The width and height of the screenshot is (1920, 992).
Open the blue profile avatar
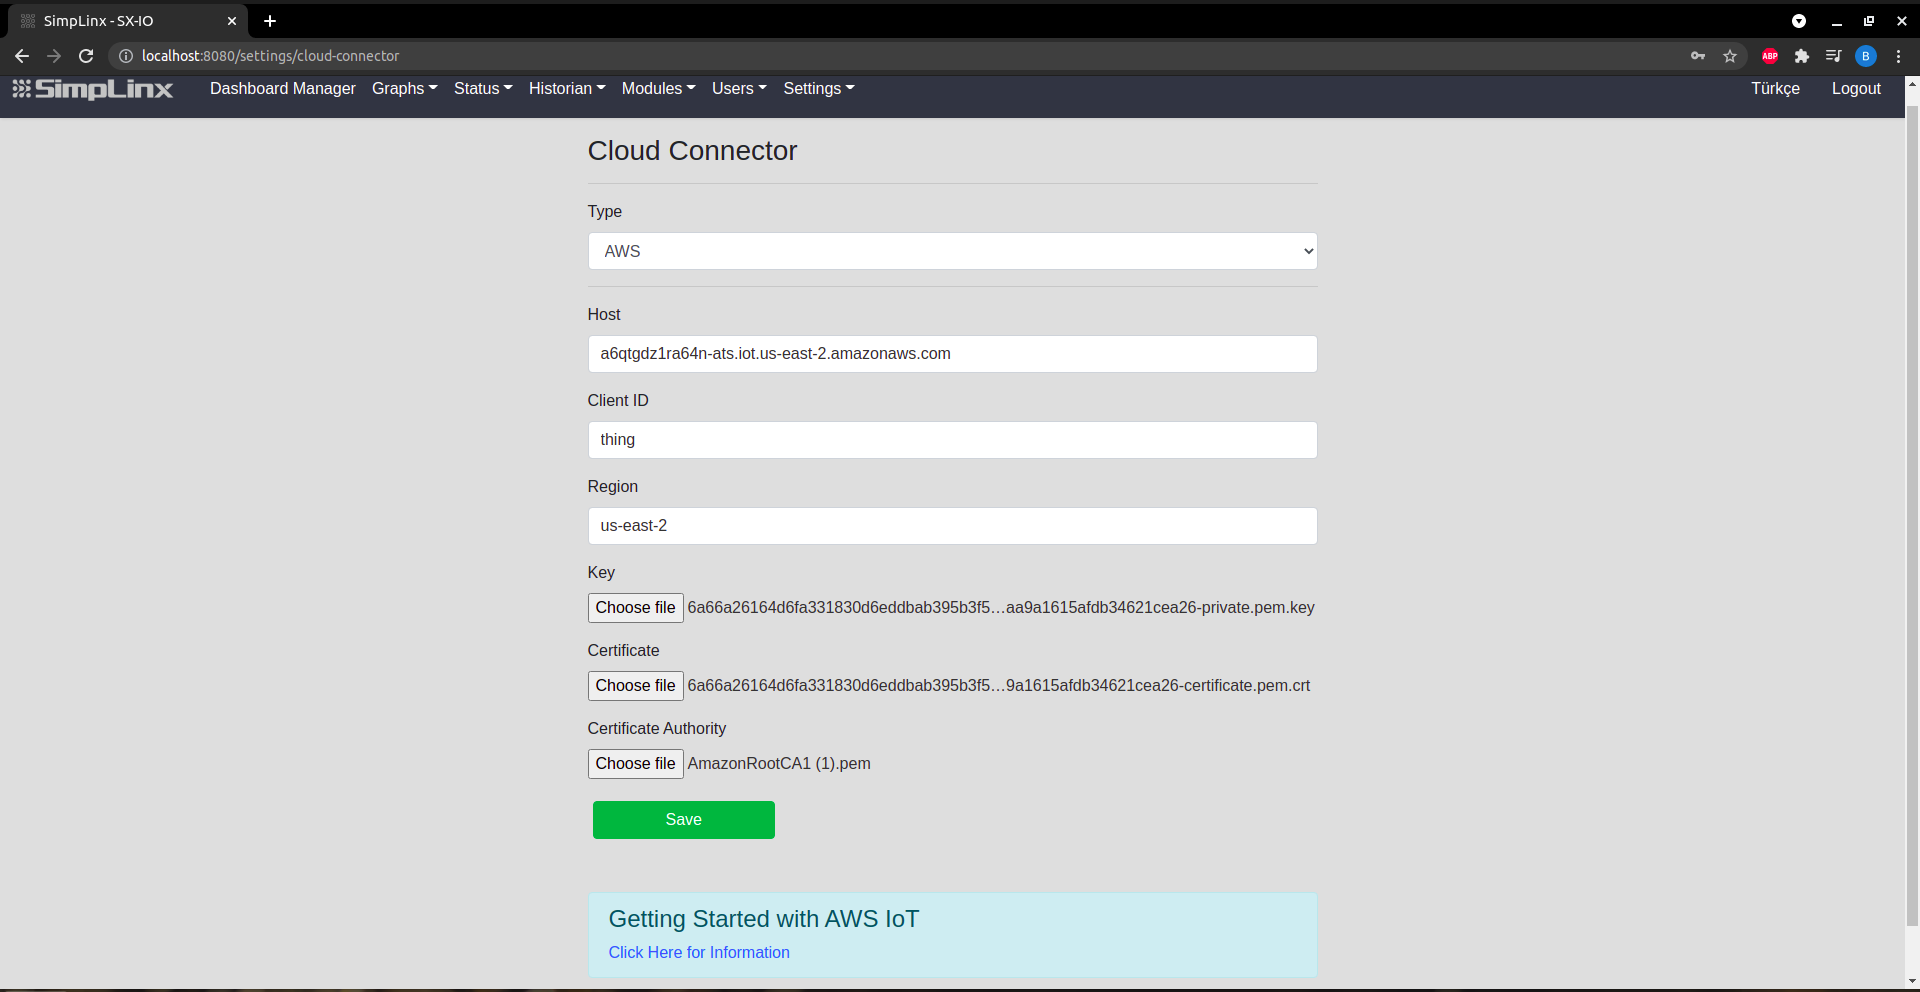(x=1866, y=56)
